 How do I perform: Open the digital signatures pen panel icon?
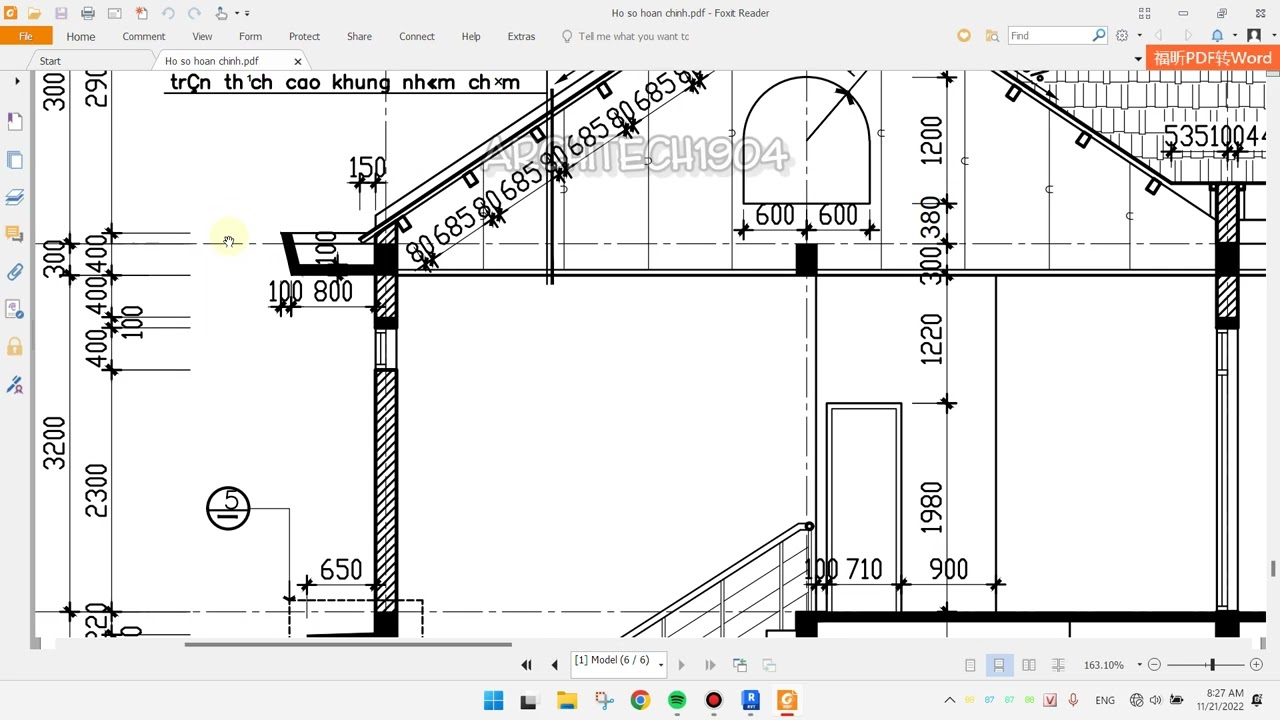15,385
